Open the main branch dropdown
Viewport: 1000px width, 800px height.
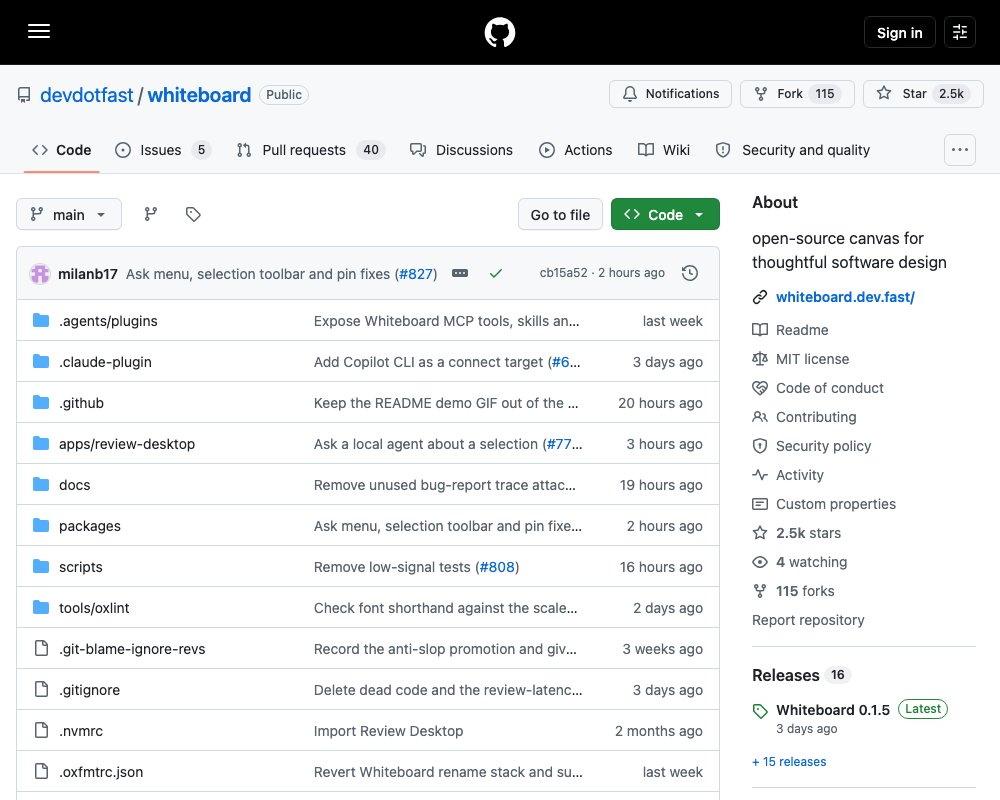click(x=69, y=214)
